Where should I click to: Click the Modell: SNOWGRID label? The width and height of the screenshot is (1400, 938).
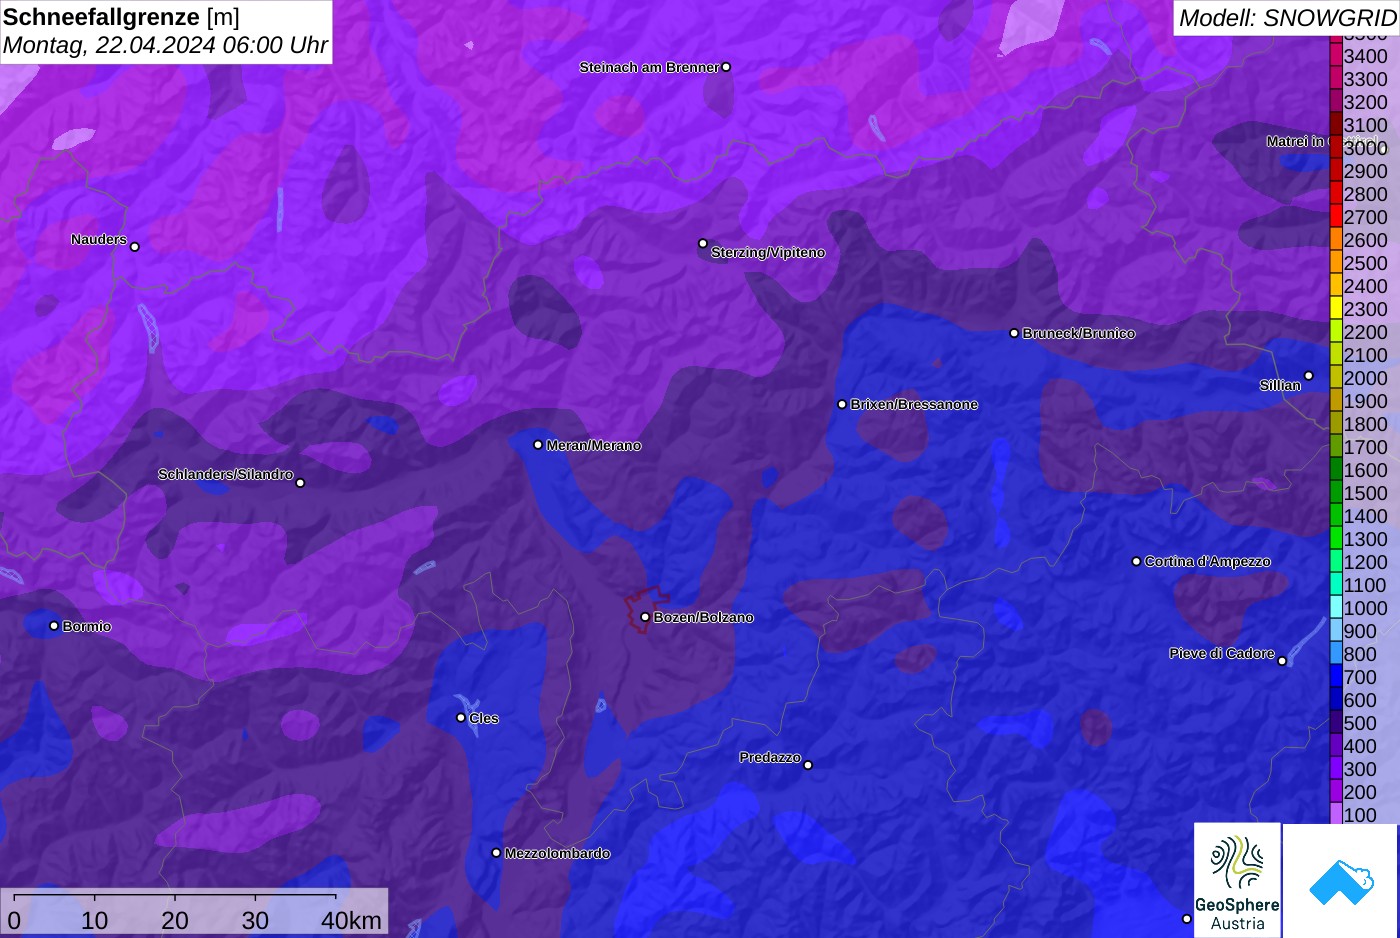tap(1287, 18)
